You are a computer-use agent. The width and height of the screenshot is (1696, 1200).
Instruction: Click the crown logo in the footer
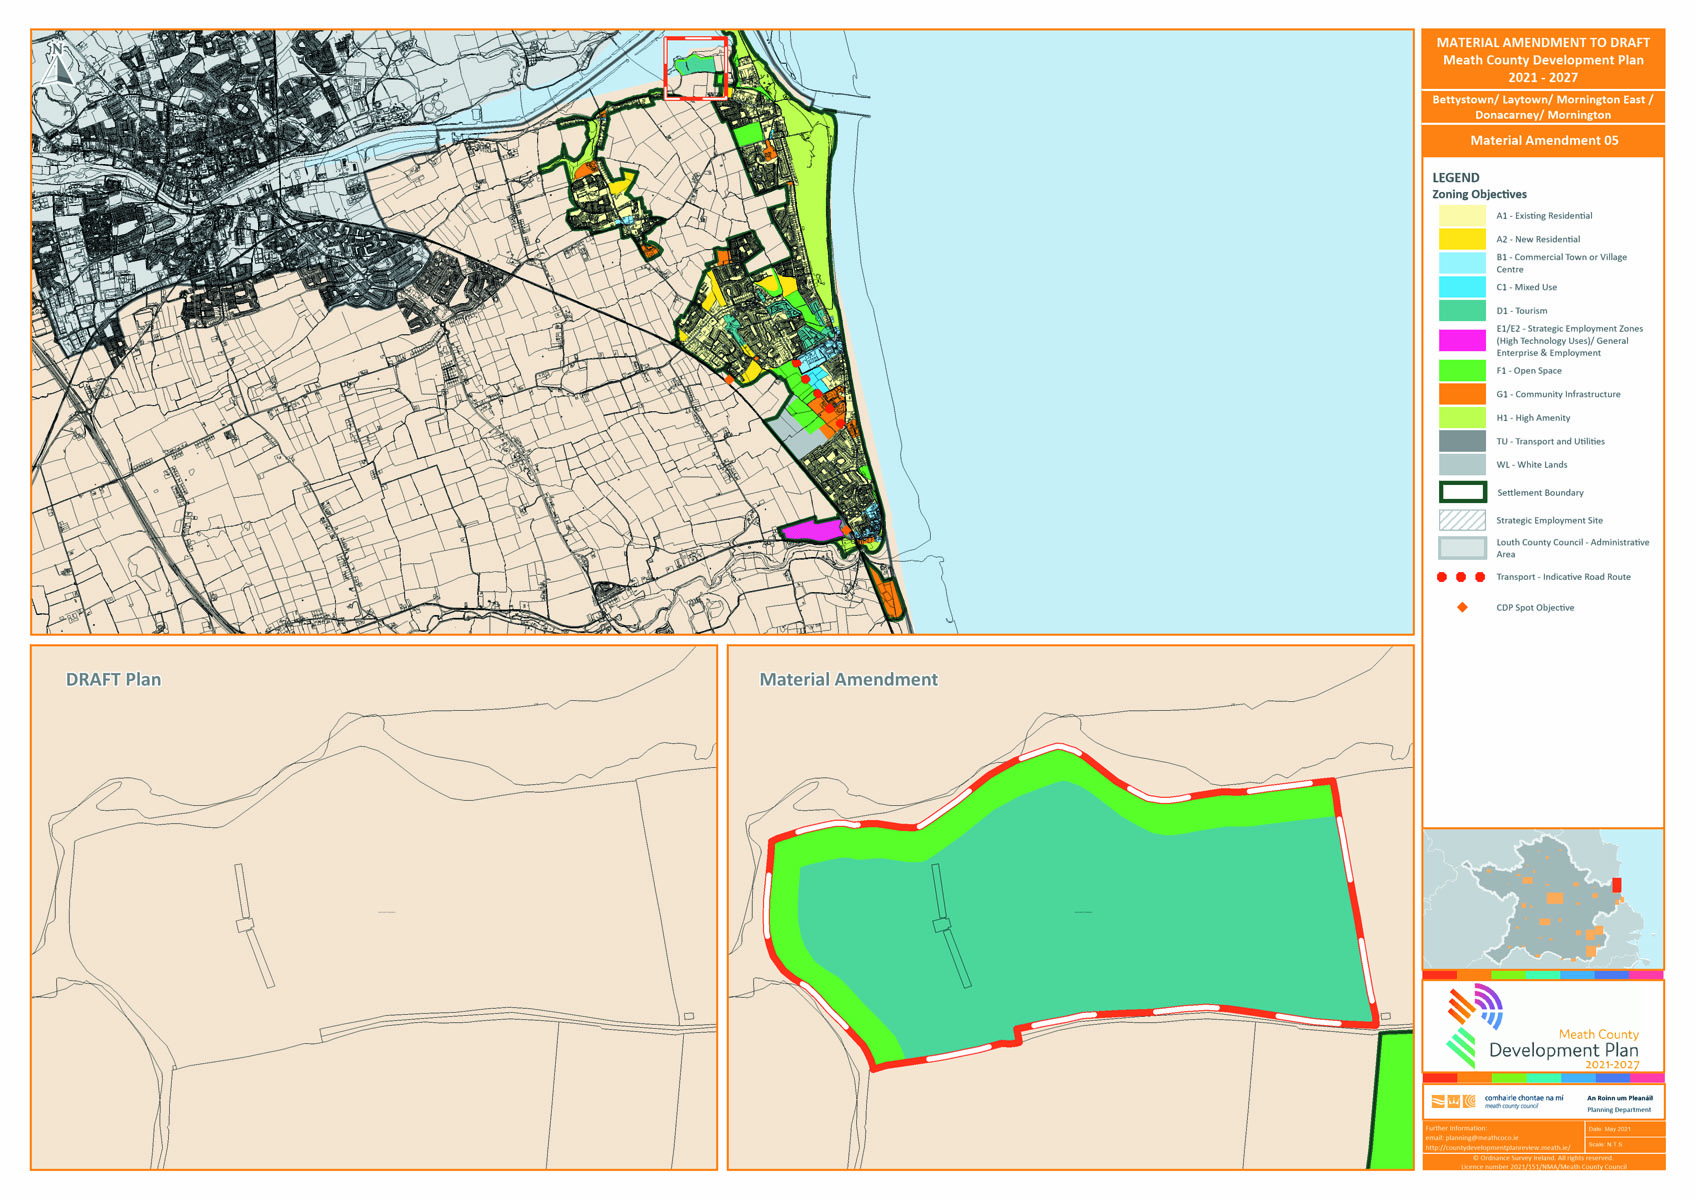point(1452,1102)
